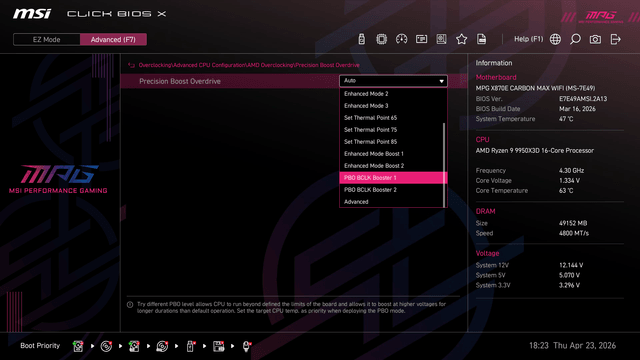Take a screenshot with the camera icon
The image size is (640, 360).
coord(595,39)
